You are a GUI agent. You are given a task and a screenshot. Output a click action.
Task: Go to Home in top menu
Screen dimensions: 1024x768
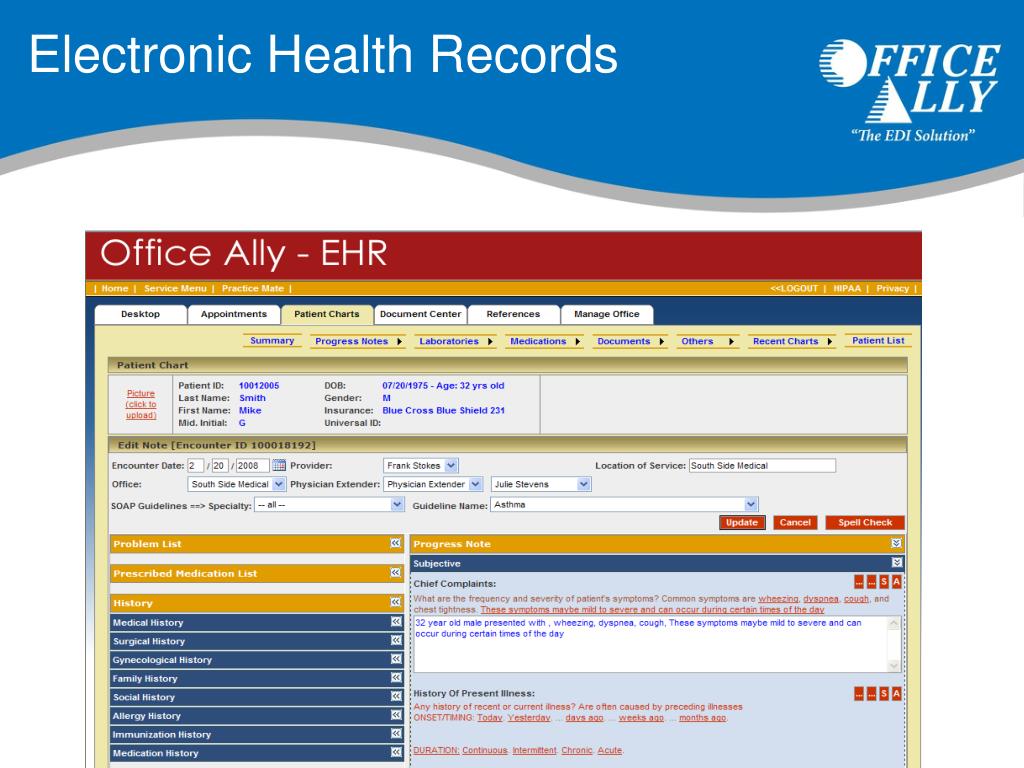tap(115, 288)
